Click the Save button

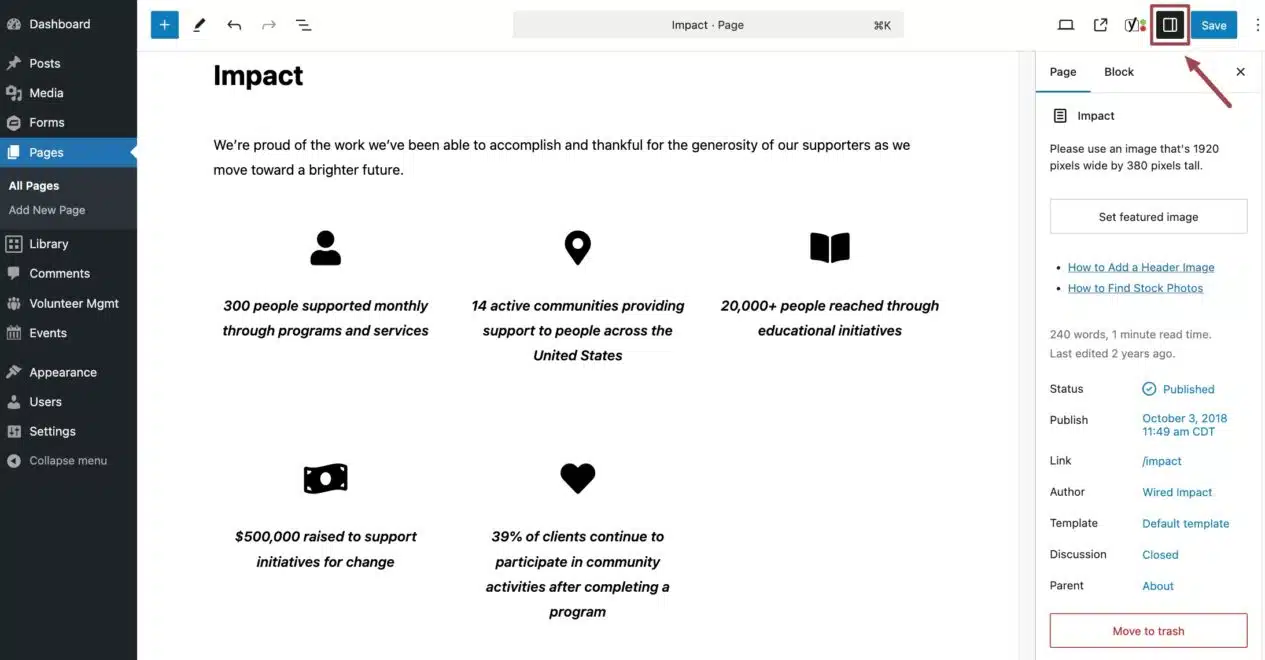1213,25
